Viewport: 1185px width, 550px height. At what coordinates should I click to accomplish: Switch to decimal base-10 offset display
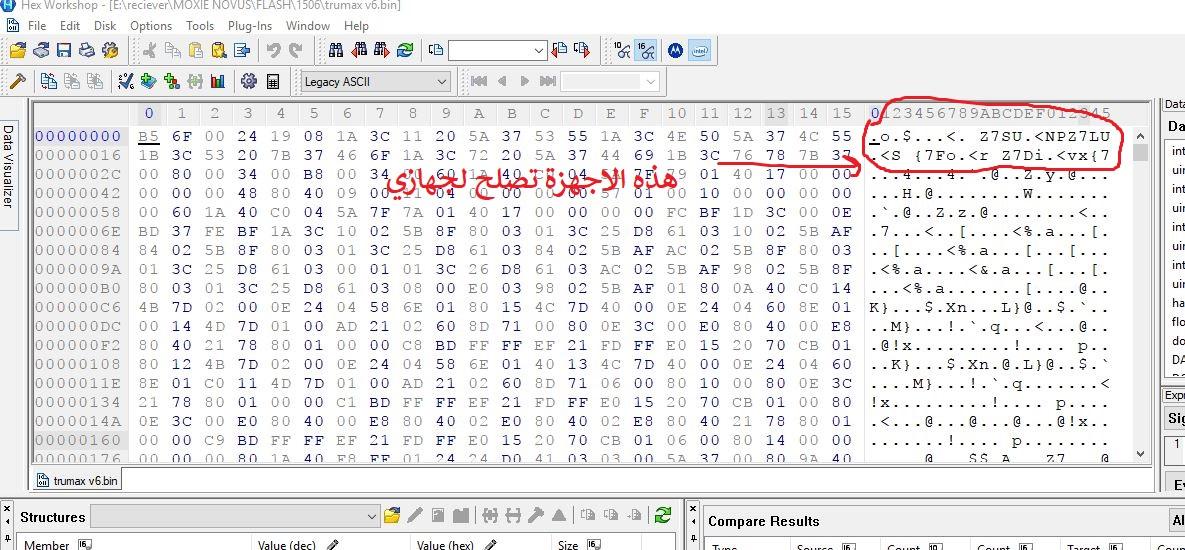click(622, 51)
